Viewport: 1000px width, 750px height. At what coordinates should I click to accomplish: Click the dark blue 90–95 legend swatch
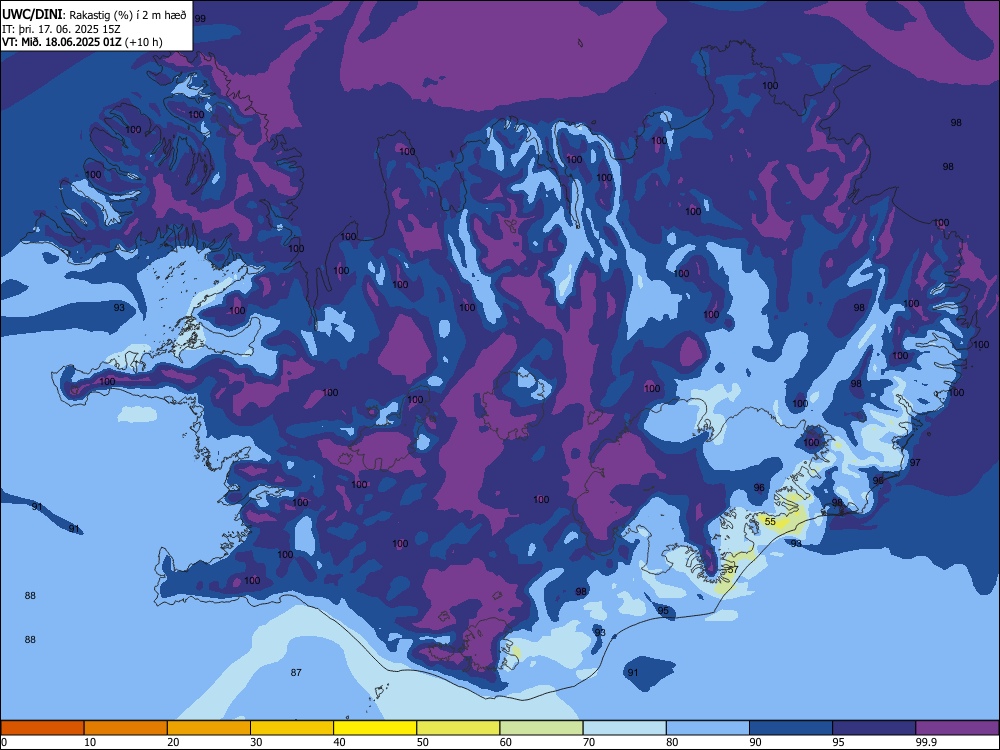pyautogui.click(x=791, y=728)
